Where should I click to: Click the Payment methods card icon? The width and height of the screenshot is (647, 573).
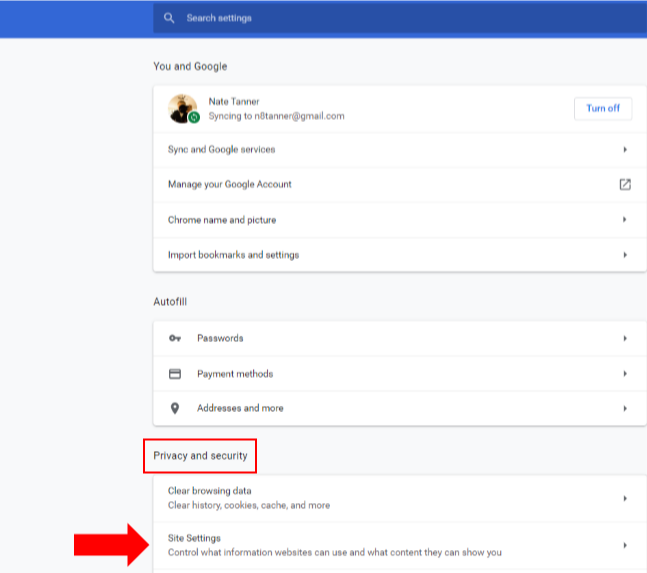click(x=175, y=374)
